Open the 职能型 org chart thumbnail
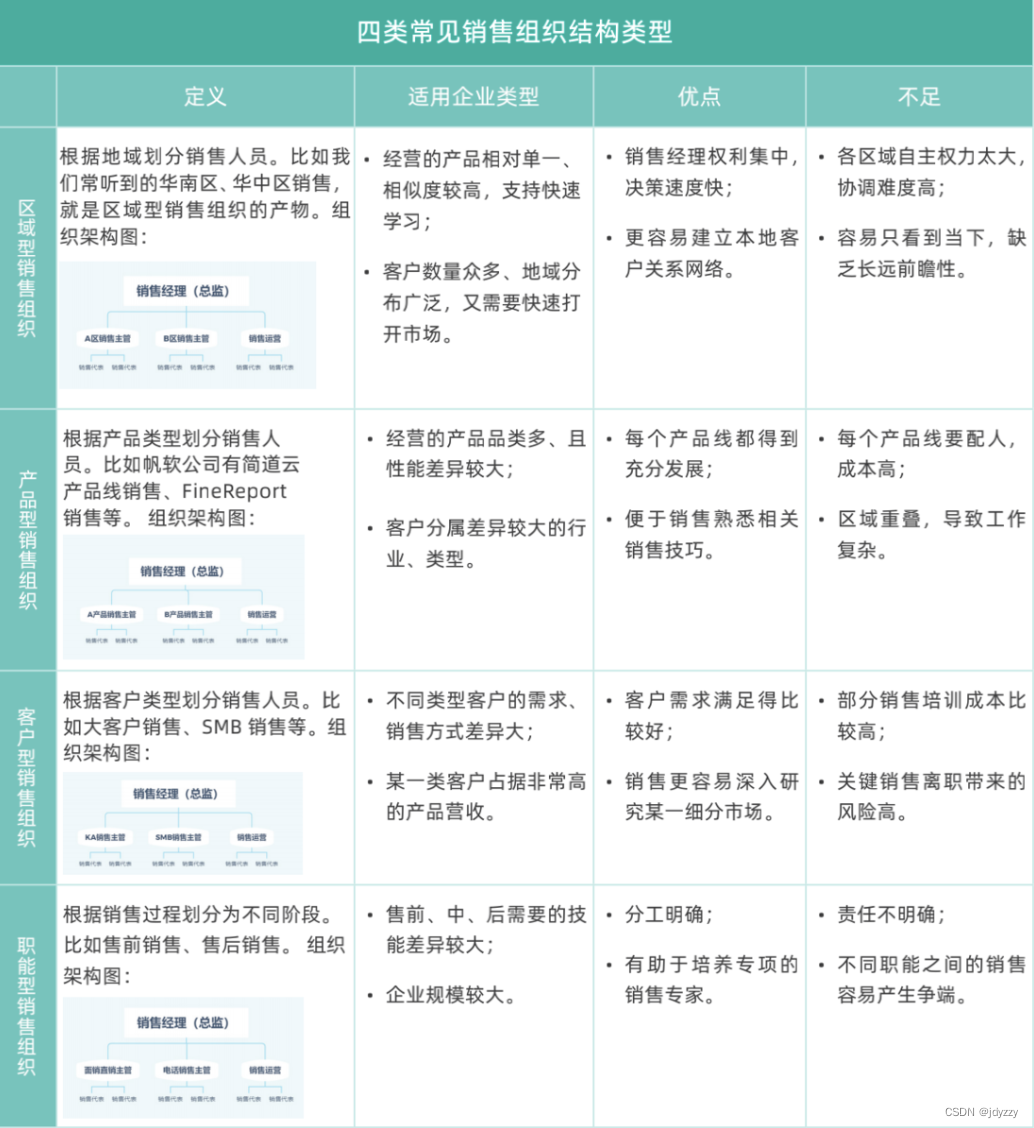The width and height of the screenshot is (1034, 1128). pyautogui.click(x=183, y=1058)
